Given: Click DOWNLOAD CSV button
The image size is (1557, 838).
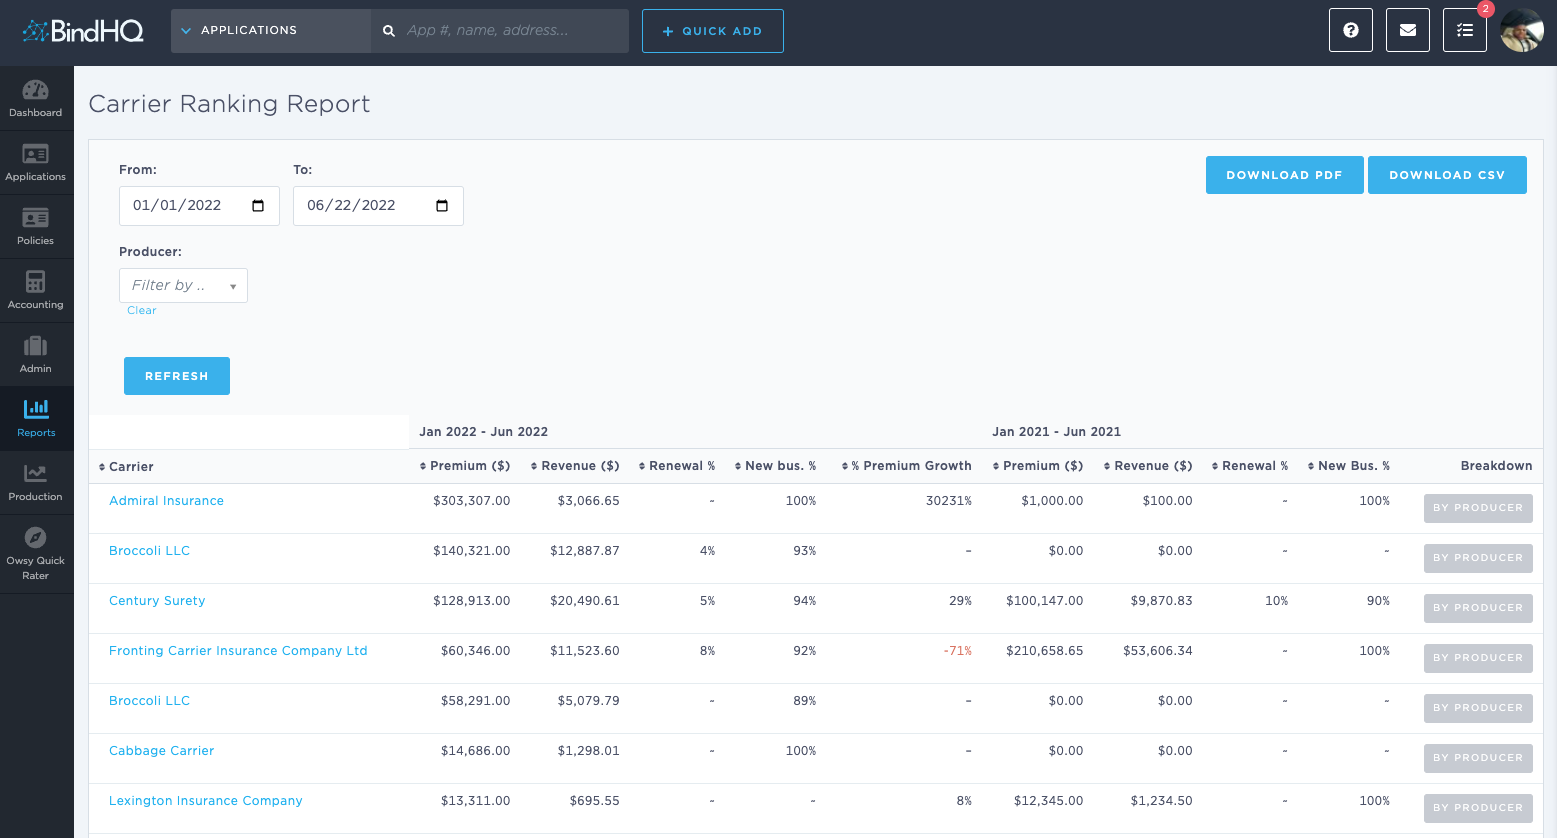Looking at the screenshot, I should [1447, 175].
